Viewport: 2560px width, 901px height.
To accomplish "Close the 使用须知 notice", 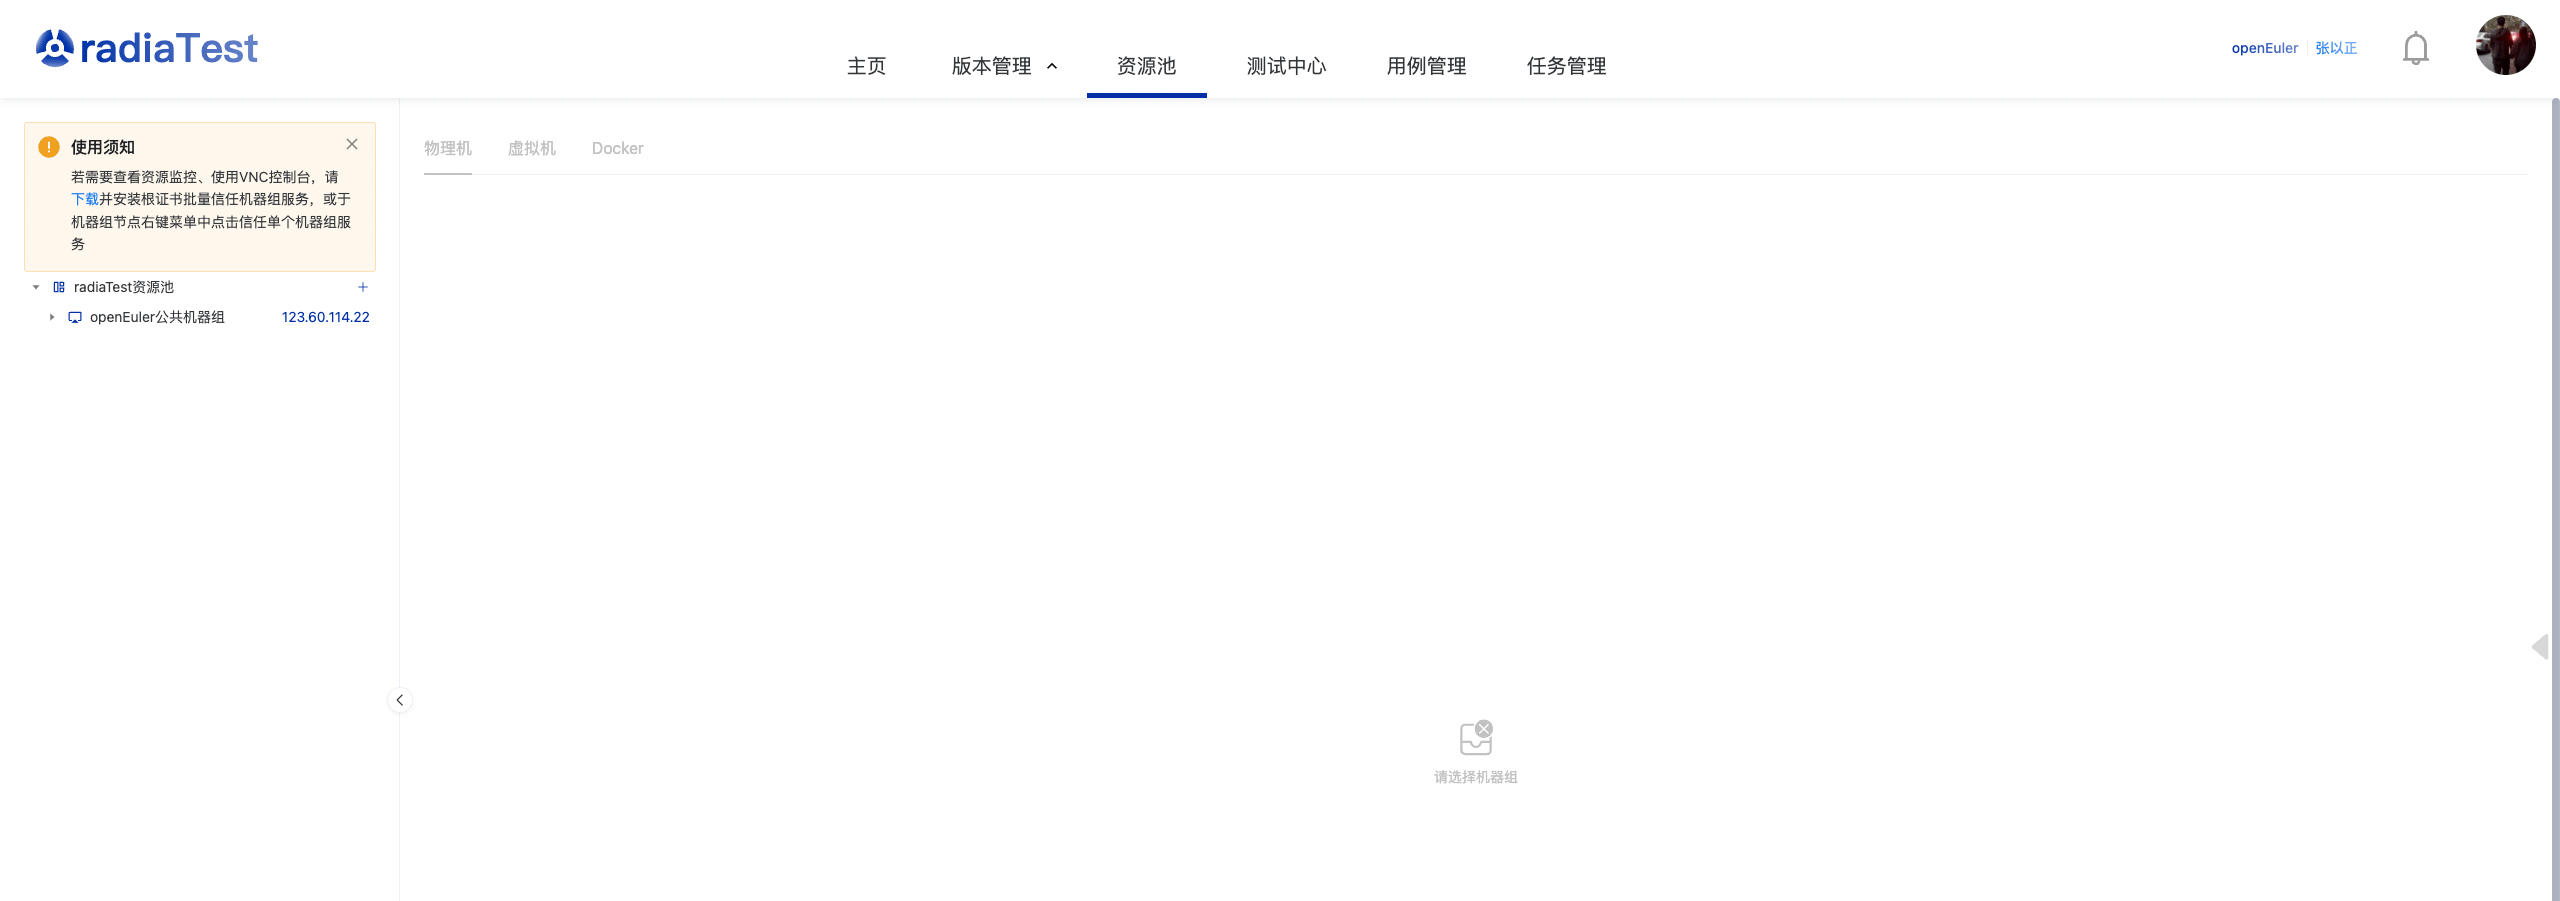I will coord(352,144).
